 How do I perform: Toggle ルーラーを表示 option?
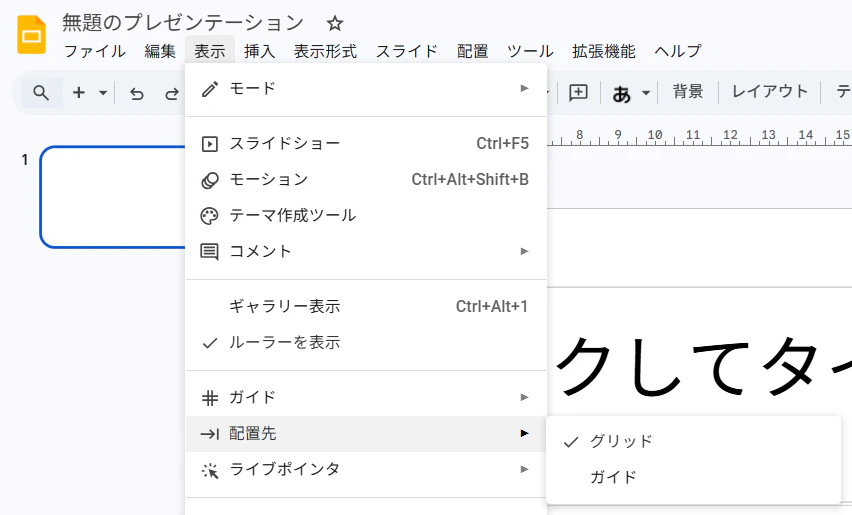tap(366, 342)
